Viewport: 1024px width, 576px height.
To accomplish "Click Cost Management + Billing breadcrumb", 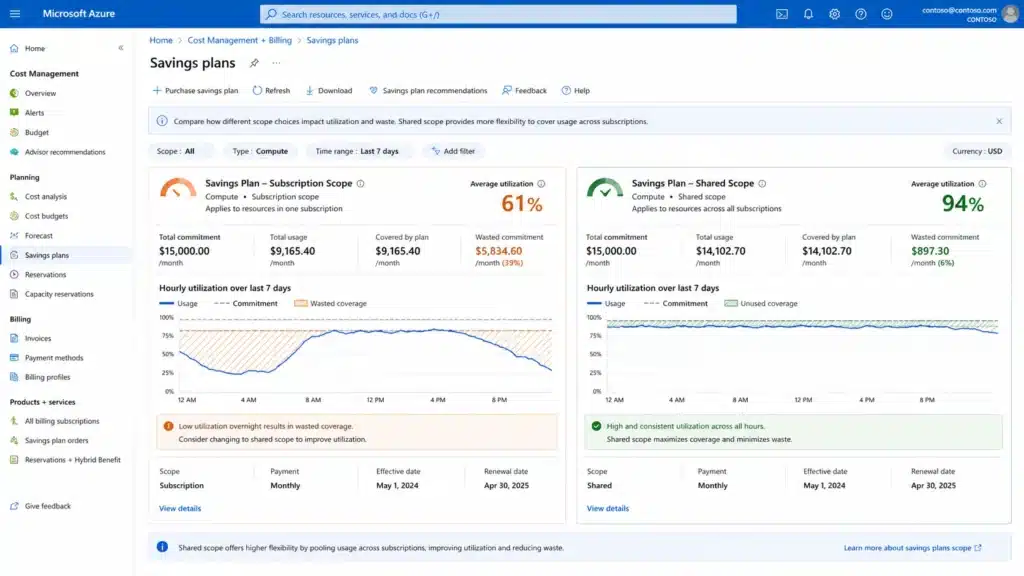I will coord(240,40).
